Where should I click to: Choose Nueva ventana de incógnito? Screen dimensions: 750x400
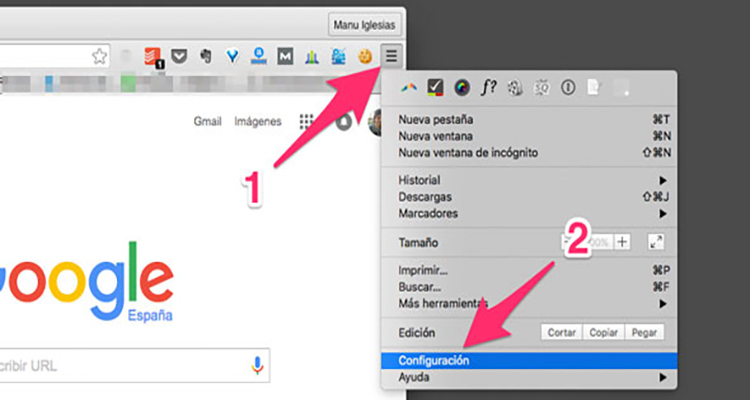[x=468, y=152]
